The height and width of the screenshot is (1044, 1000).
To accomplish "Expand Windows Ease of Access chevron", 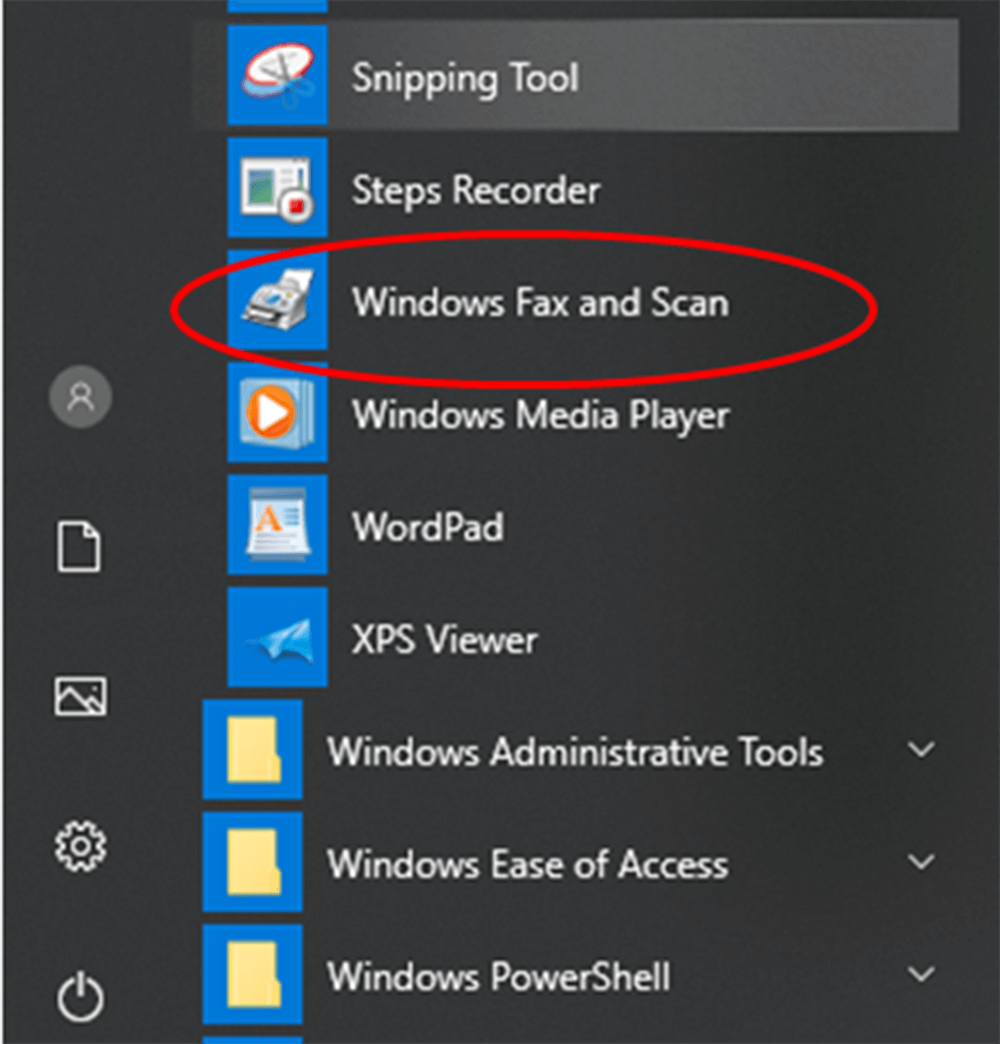I will (921, 862).
